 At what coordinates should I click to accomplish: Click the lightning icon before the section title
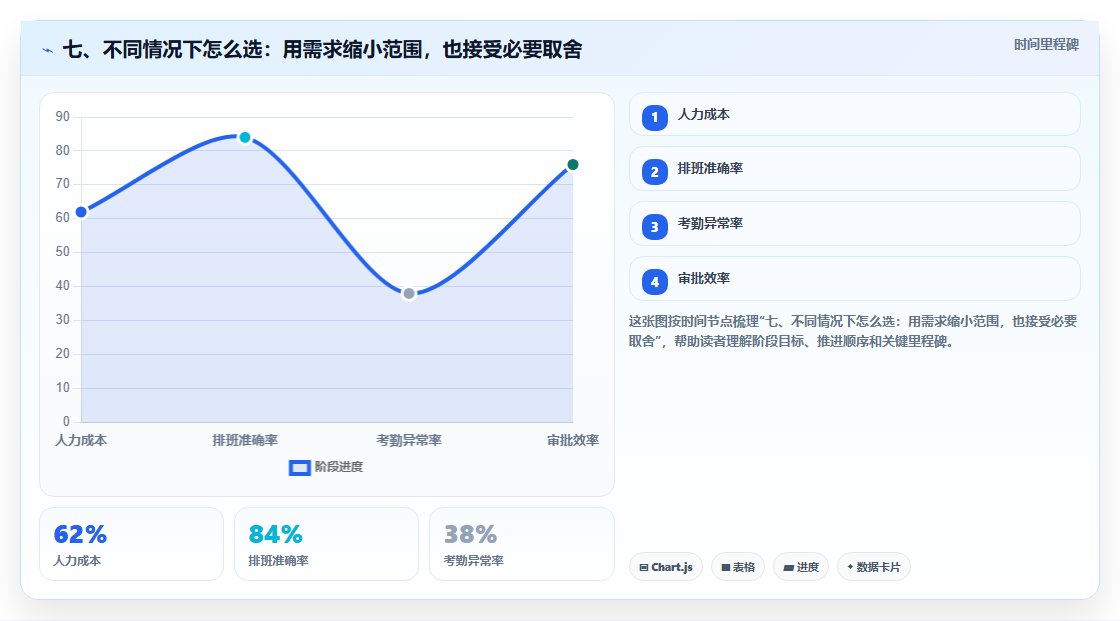(48, 50)
